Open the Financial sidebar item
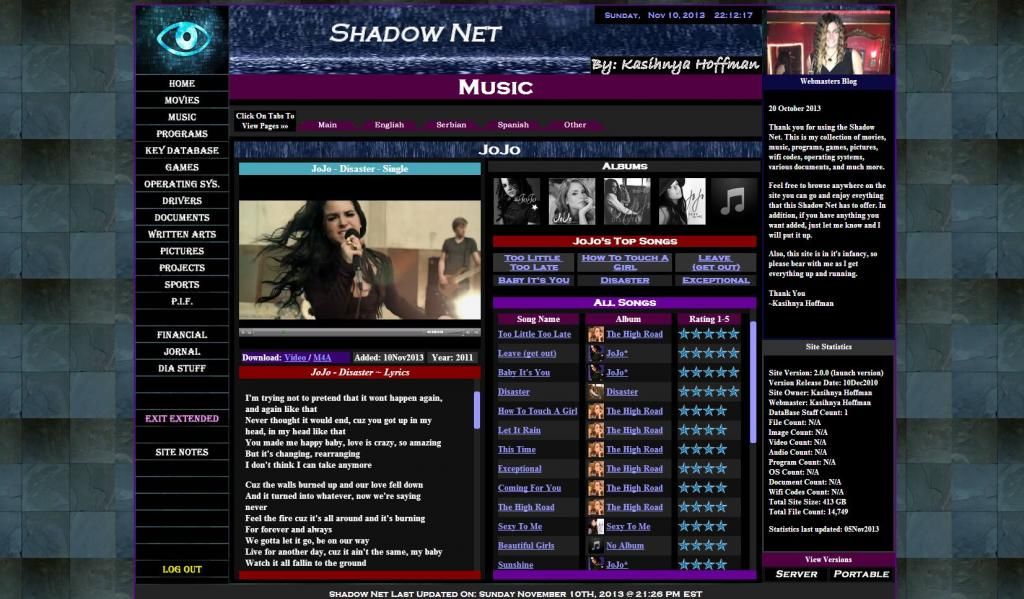The image size is (1024, 599). (182, 335)
